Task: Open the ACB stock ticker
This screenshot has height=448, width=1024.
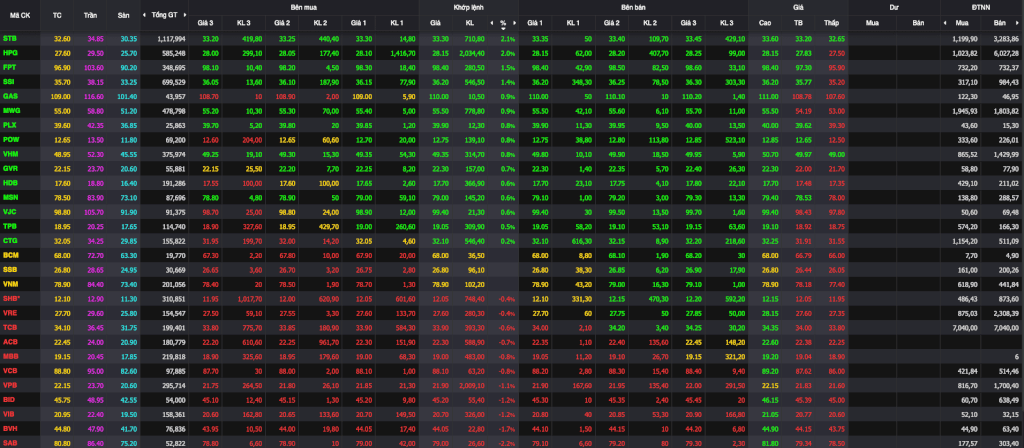Action: (10, 341)
